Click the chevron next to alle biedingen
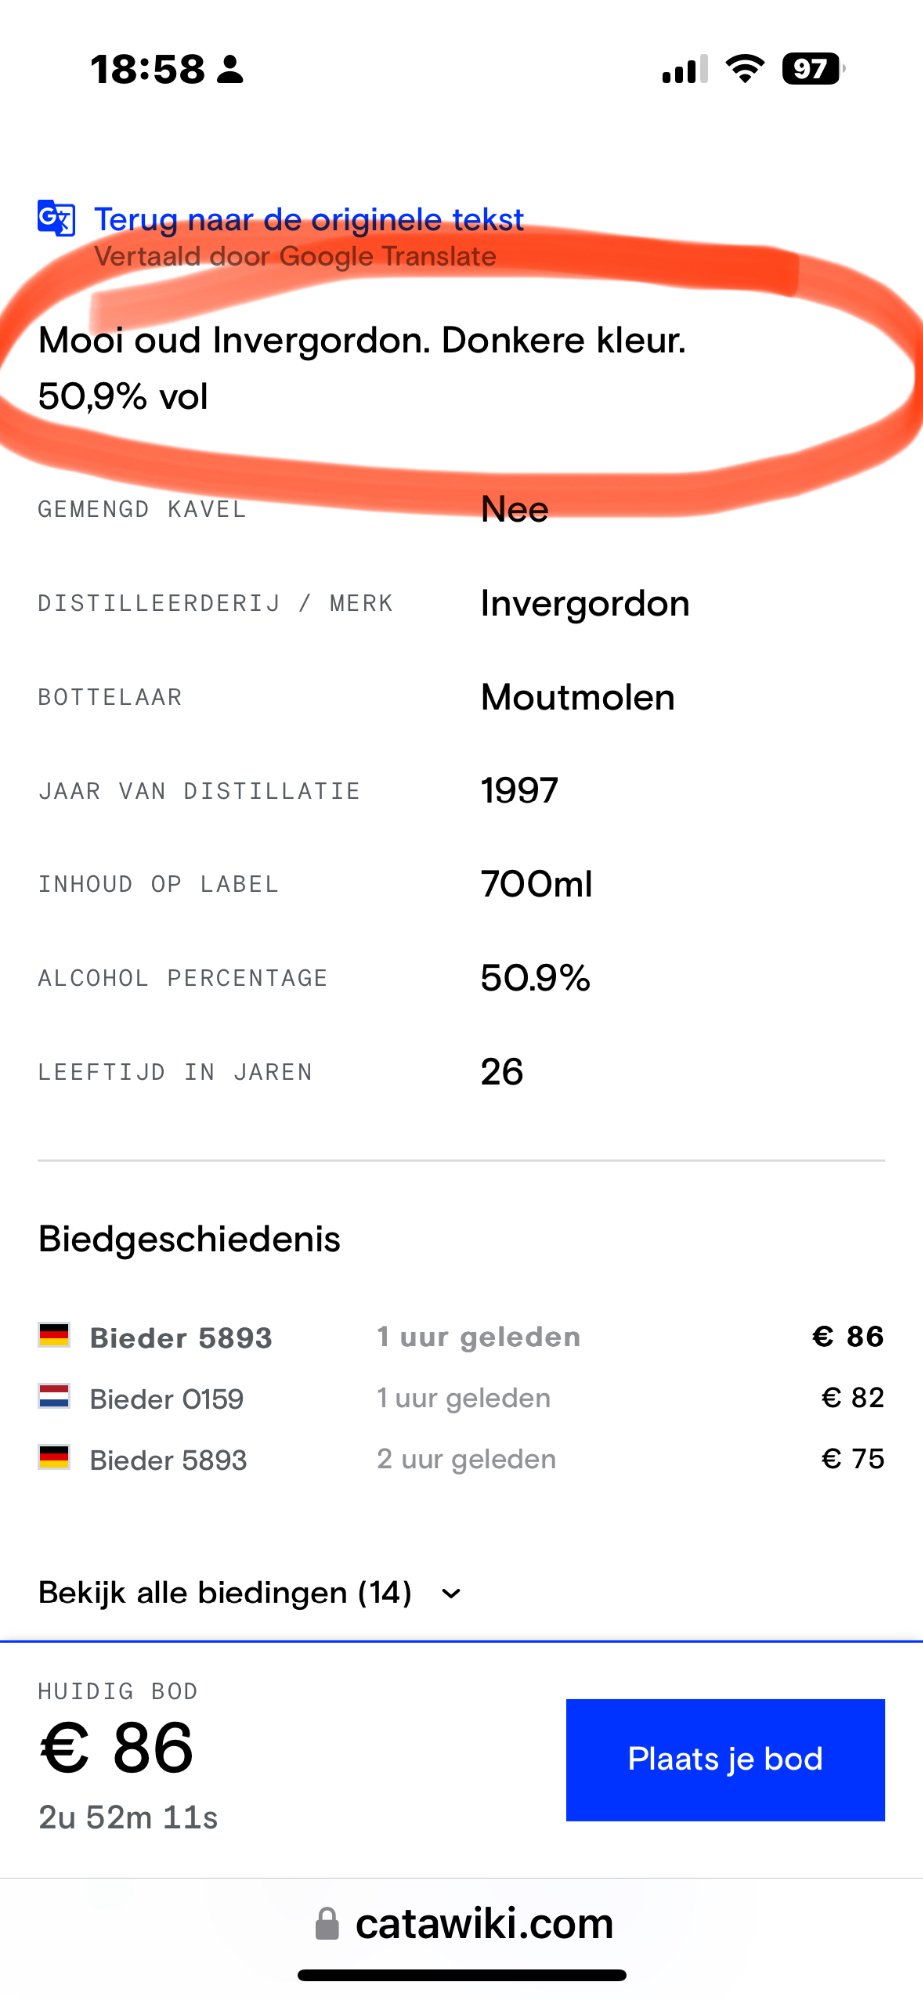The height and width of the screenshot is (2000, 923). pos(451,1594)
